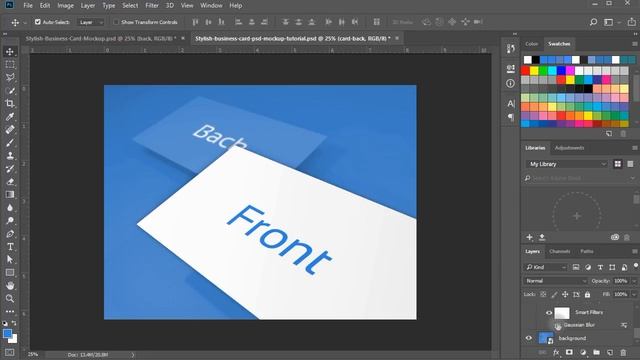Open the Layer menu
Viewport: 640px width, 360px height.
tap(87, 5)
